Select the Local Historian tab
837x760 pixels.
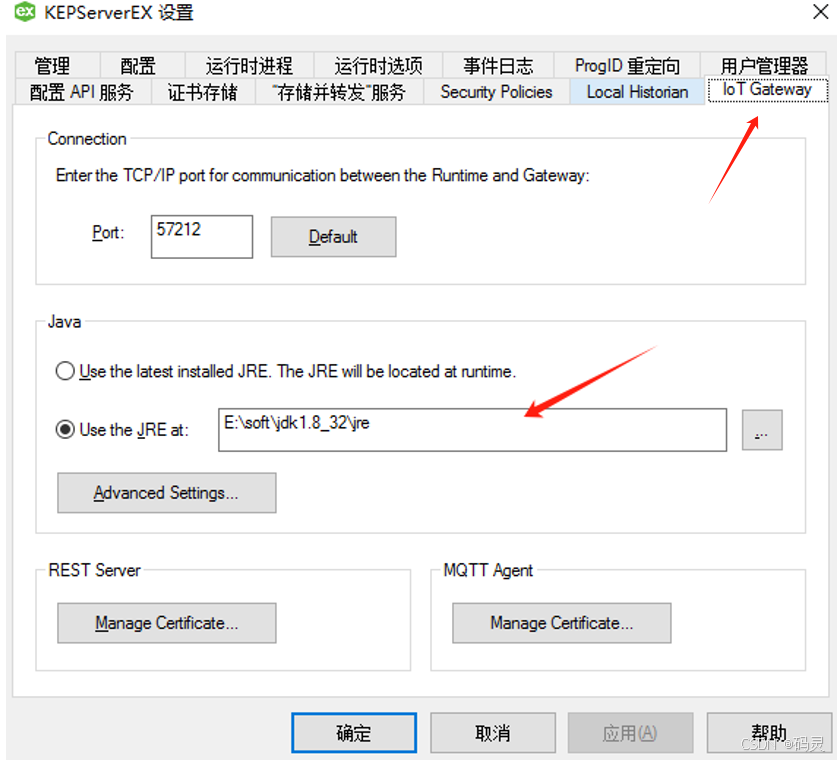[637, 92]
